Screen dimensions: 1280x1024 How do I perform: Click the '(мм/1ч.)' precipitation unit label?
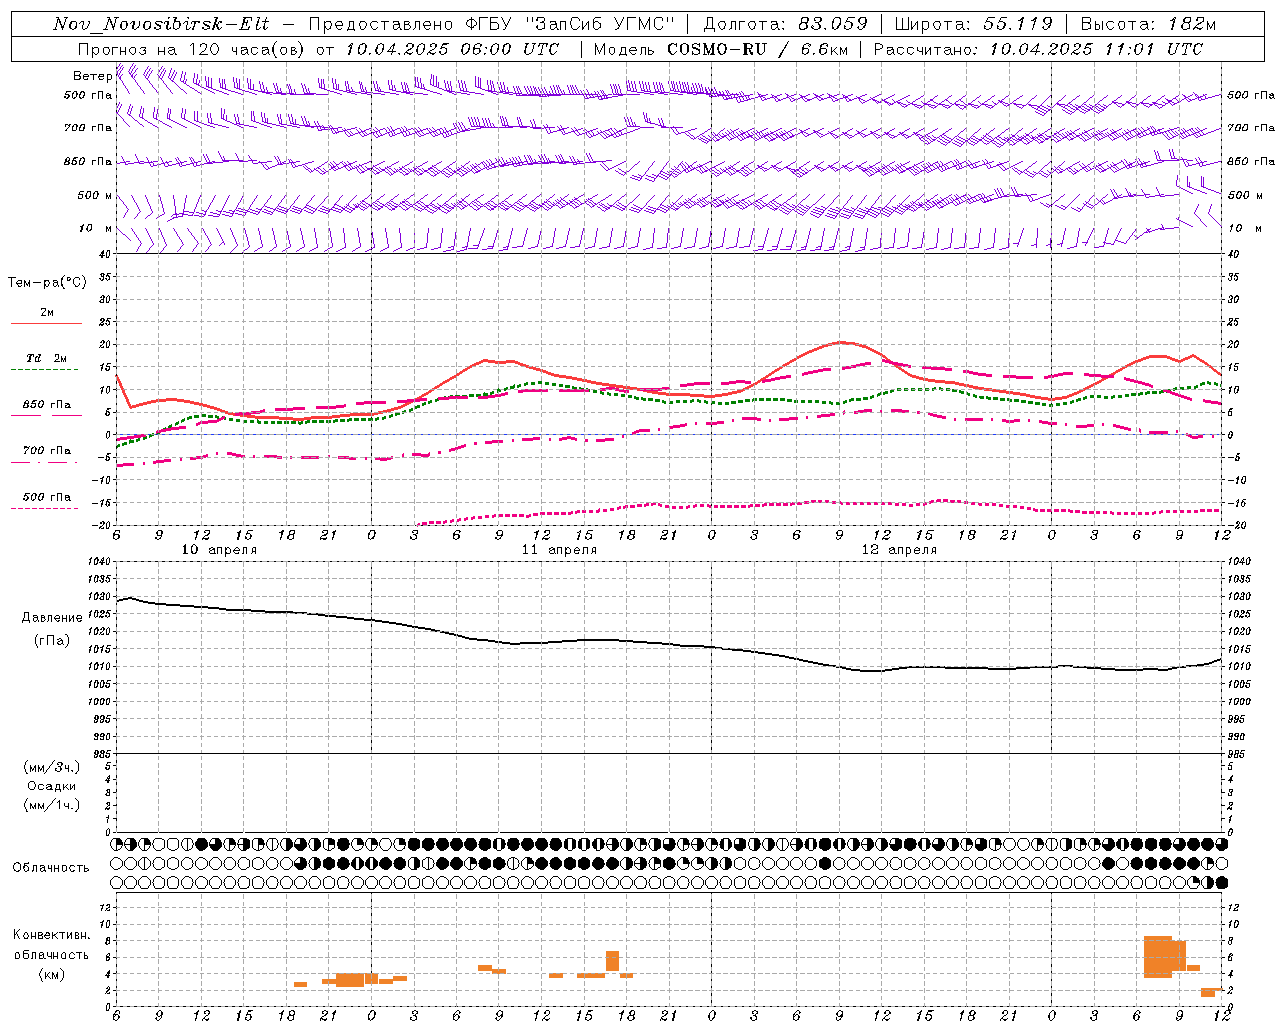coord(52,805)
